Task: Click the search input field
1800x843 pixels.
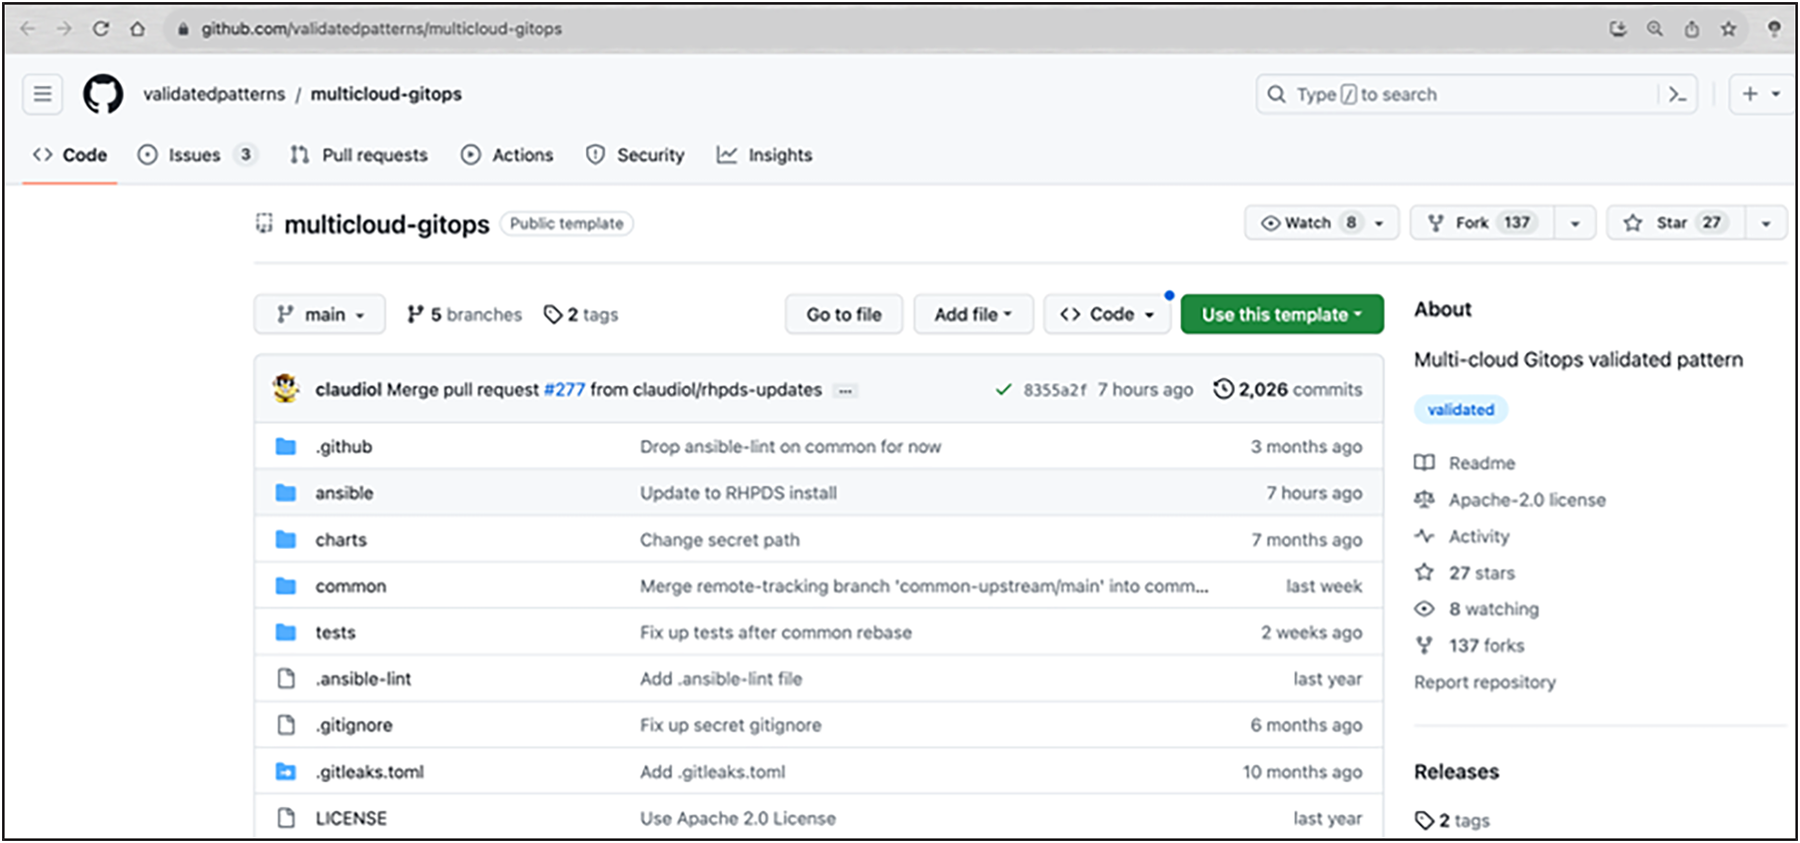Action: pos(1476,94)
